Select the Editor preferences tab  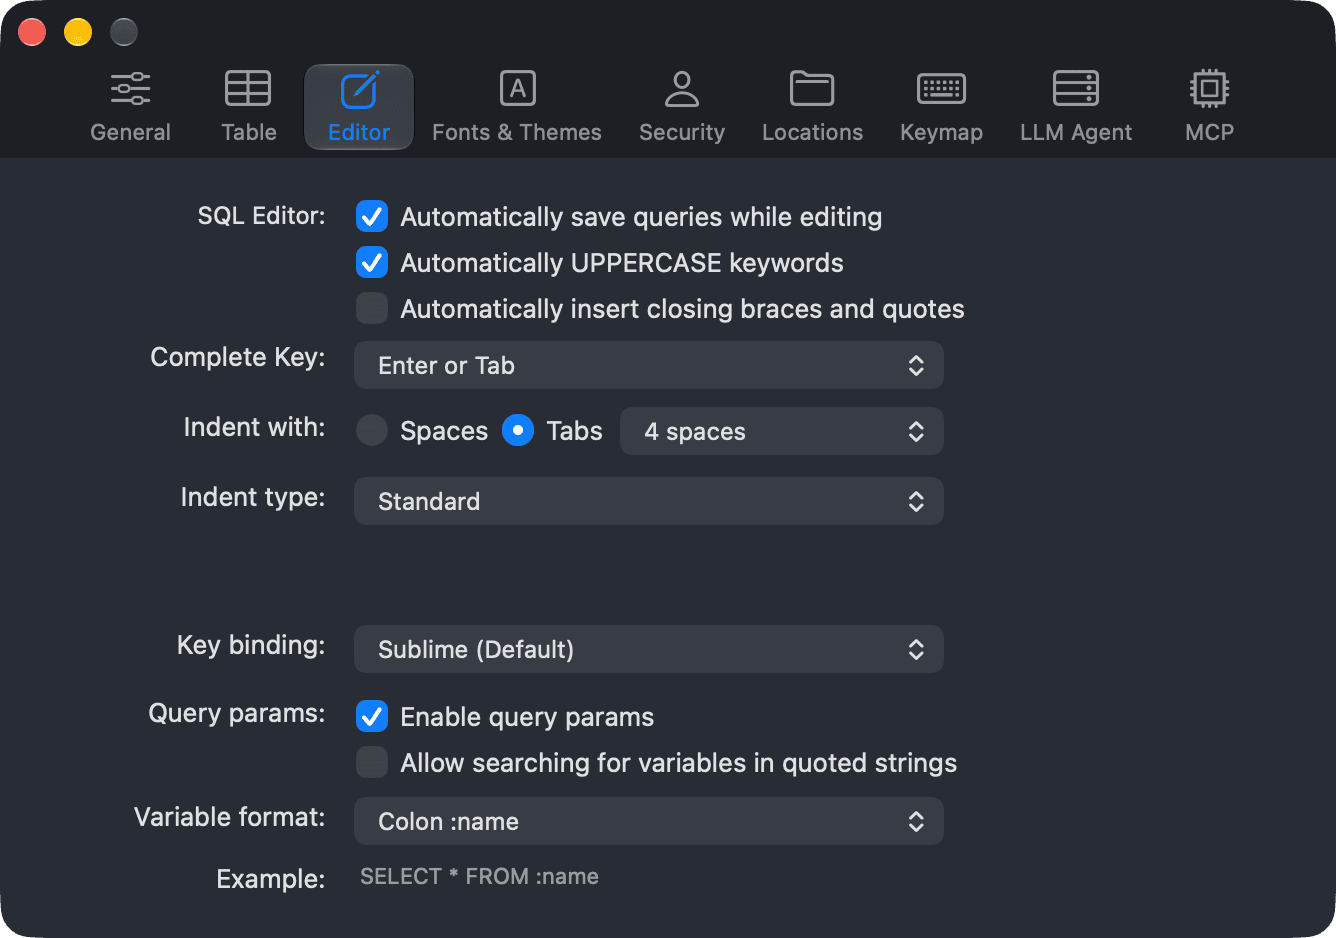[359, 107]
